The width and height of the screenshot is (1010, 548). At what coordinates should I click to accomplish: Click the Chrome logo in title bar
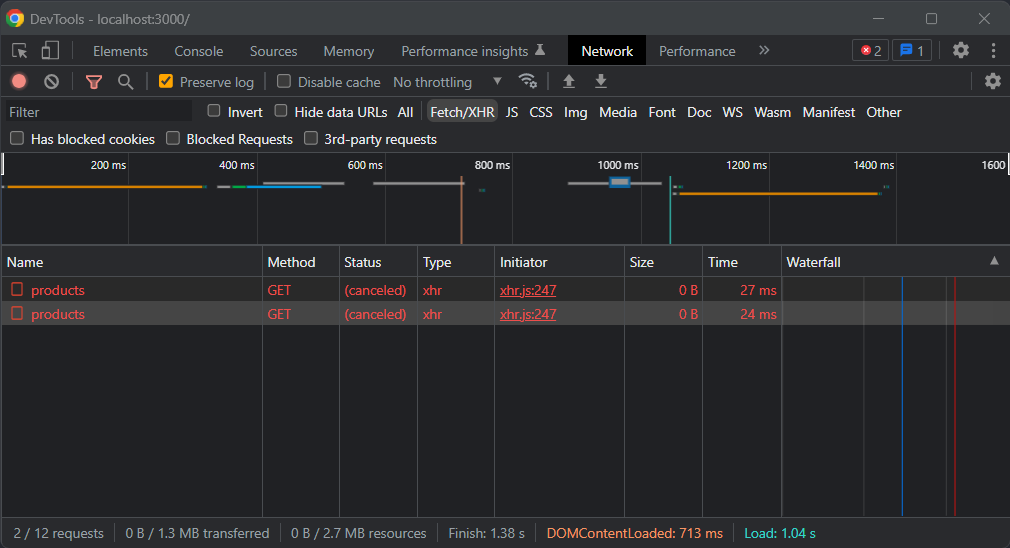15,19
